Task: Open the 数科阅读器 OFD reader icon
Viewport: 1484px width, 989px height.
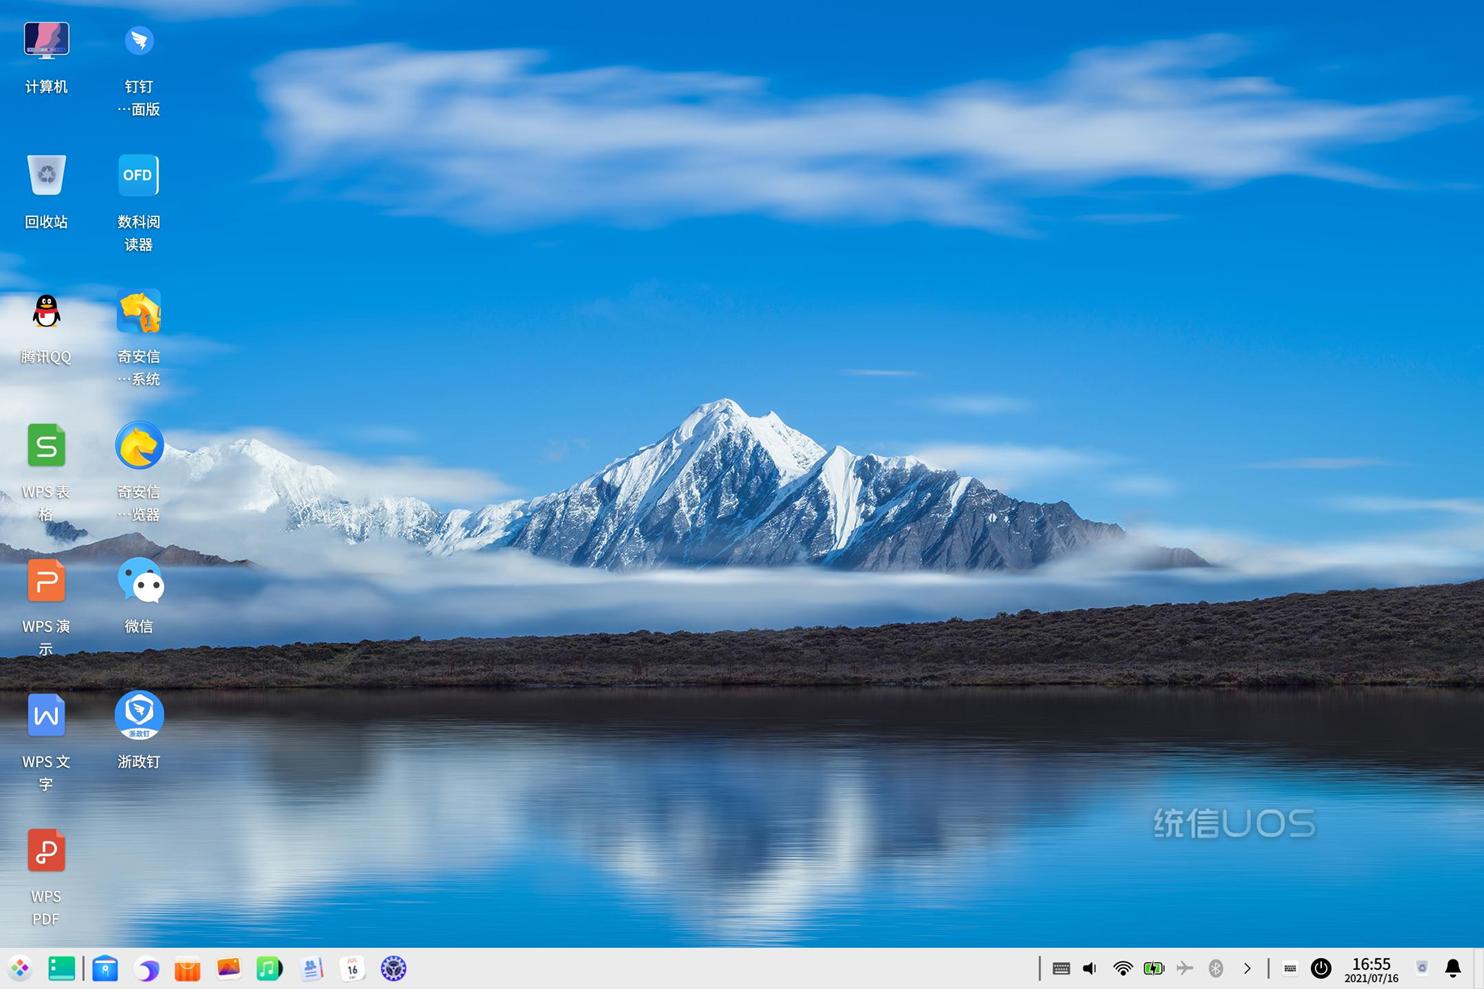Action: pos(139,177)
